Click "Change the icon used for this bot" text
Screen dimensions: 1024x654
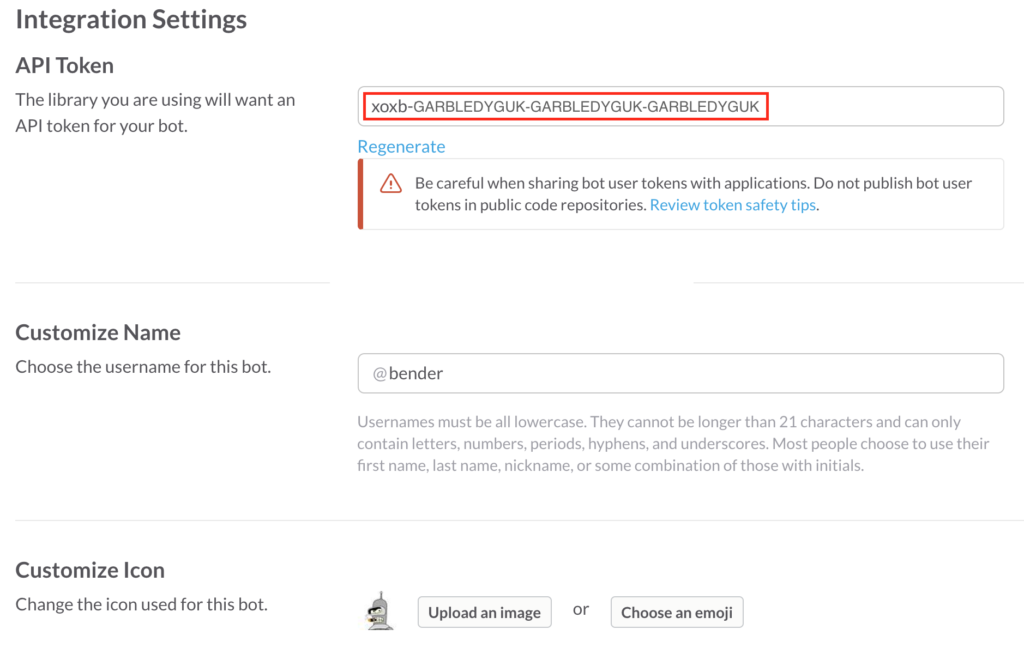point(141,604)
